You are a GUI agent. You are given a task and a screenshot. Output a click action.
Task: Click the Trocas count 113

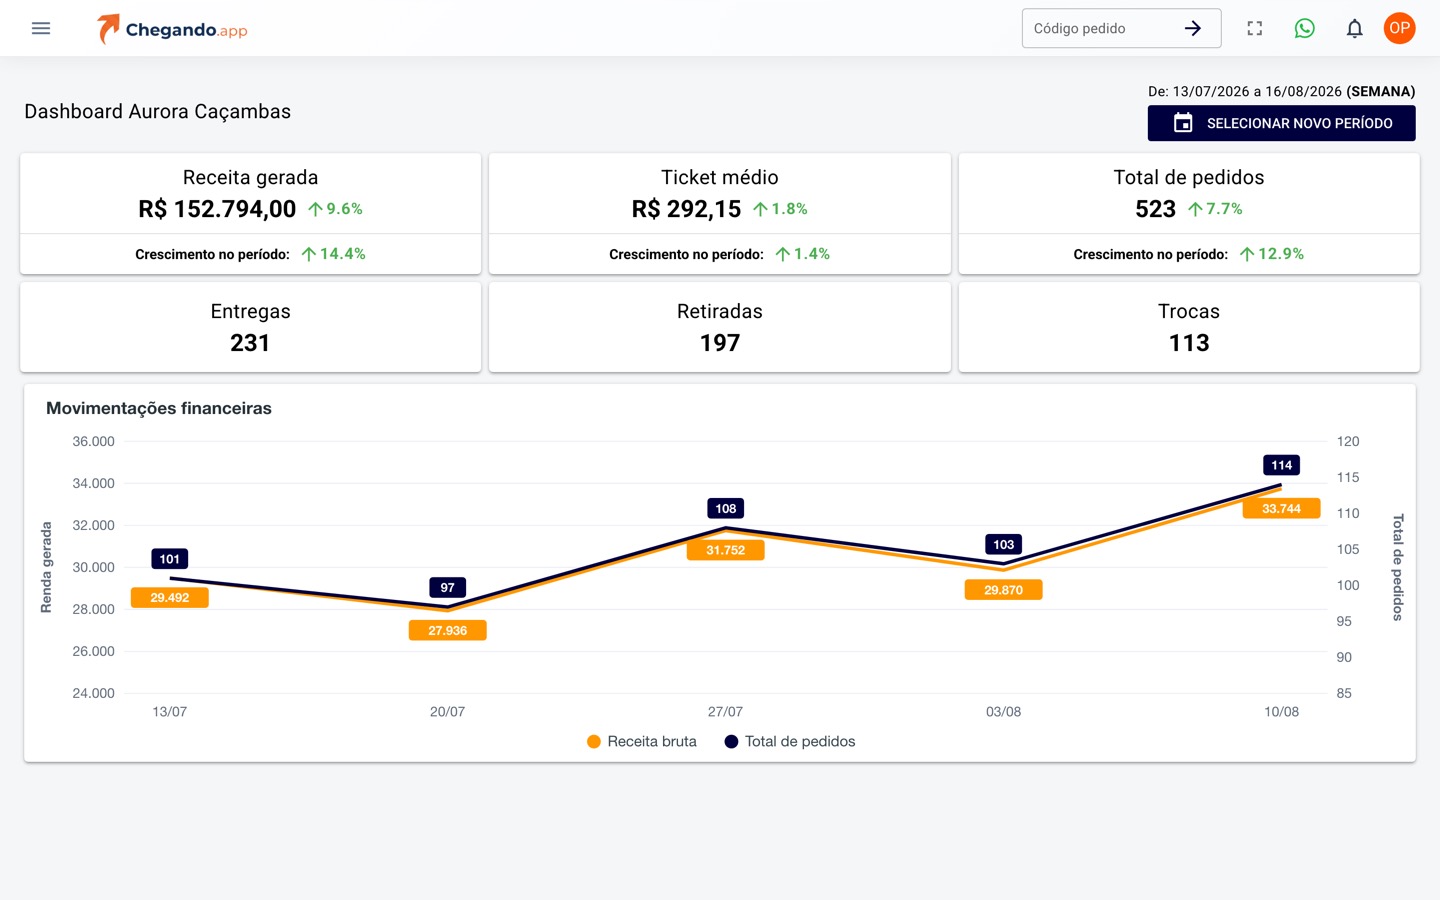click(1189, 343)
